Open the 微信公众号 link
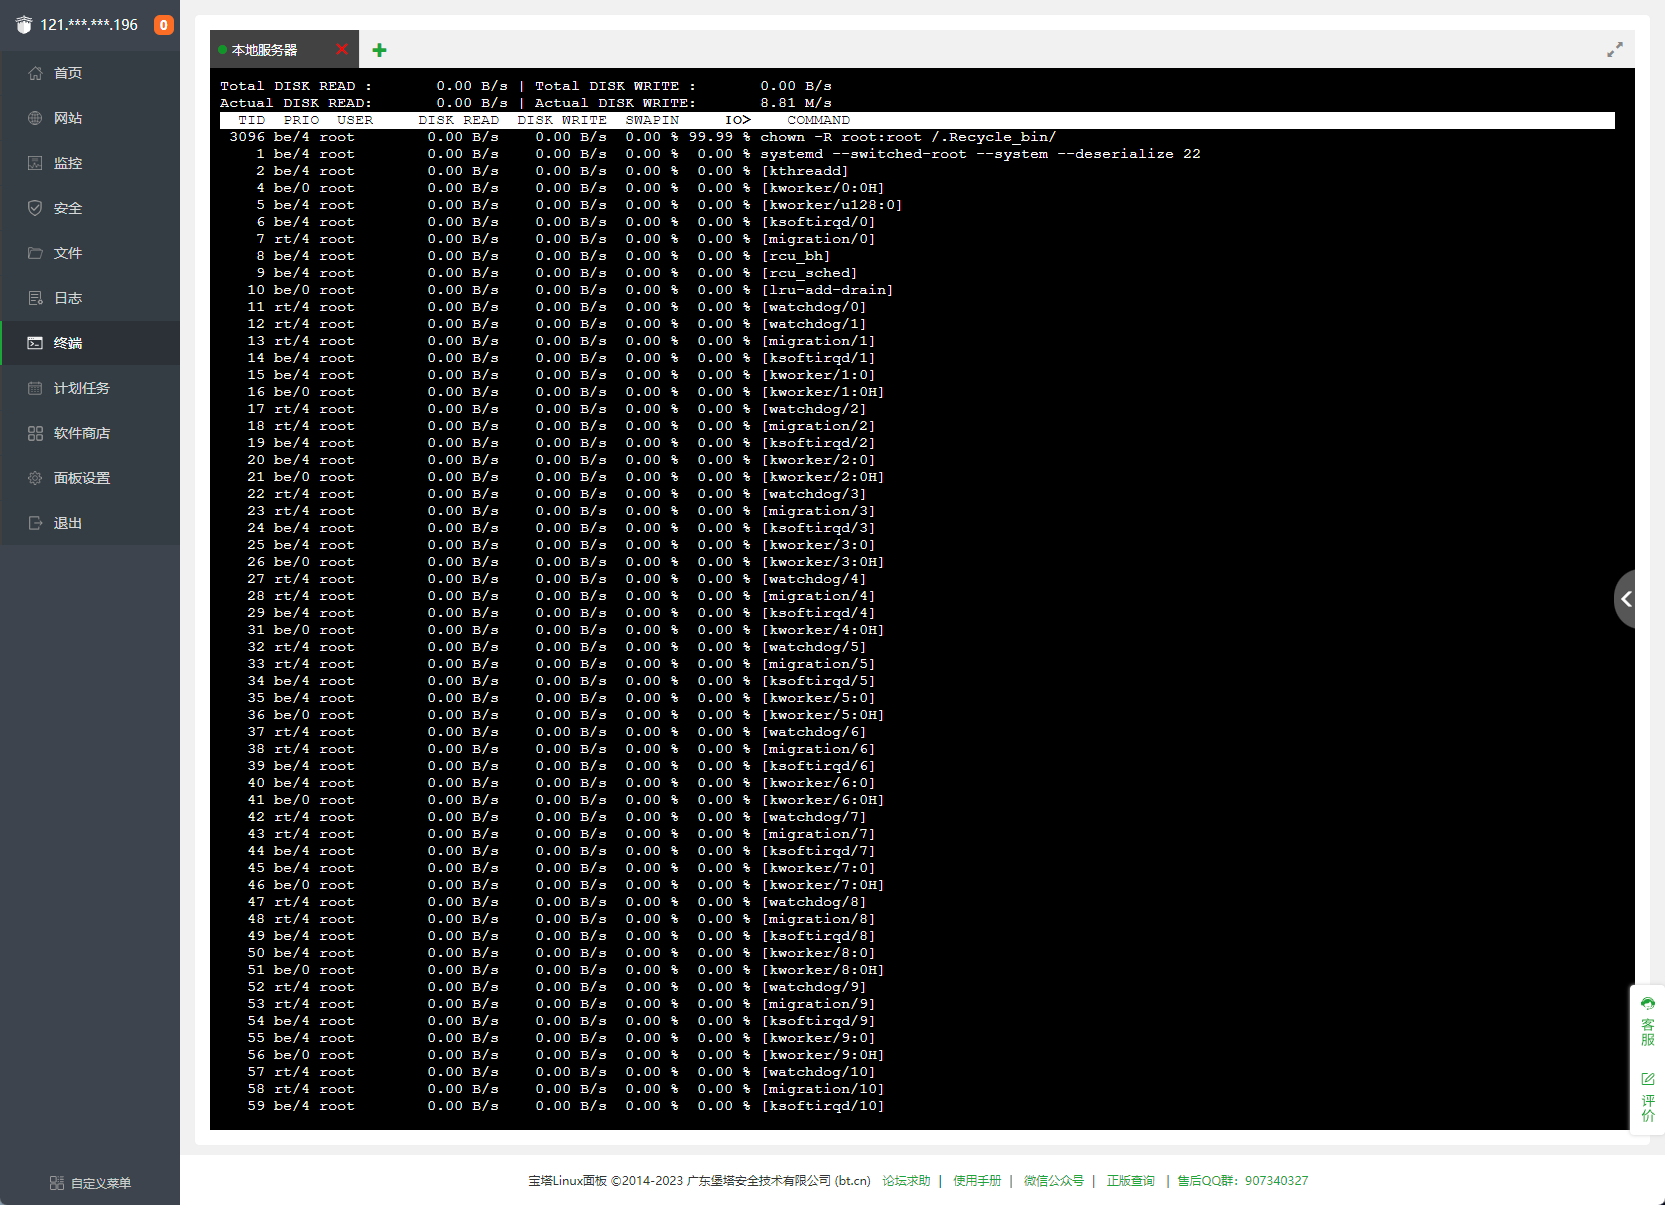Image resolution: width=1665 pixels, height=1205 pixels. [1054, 1181]
